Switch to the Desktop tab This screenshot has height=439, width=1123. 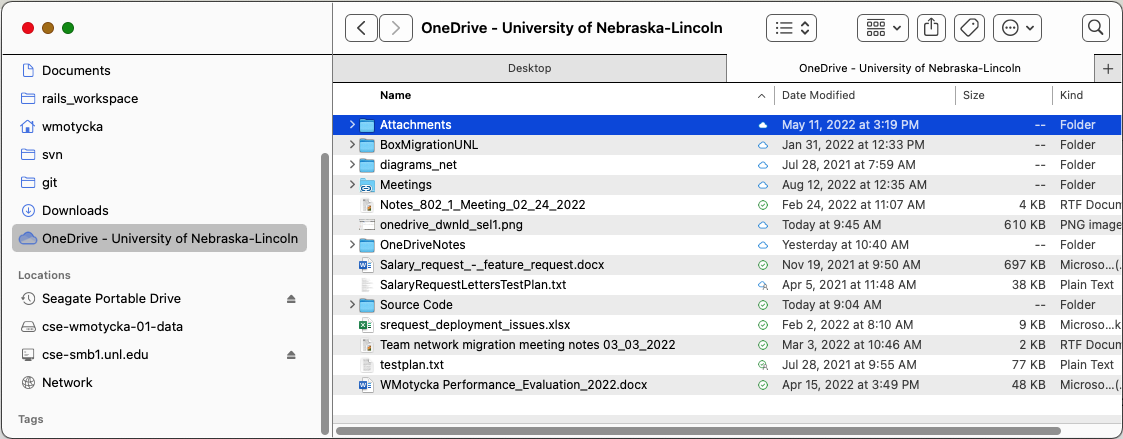pos(529,69)
